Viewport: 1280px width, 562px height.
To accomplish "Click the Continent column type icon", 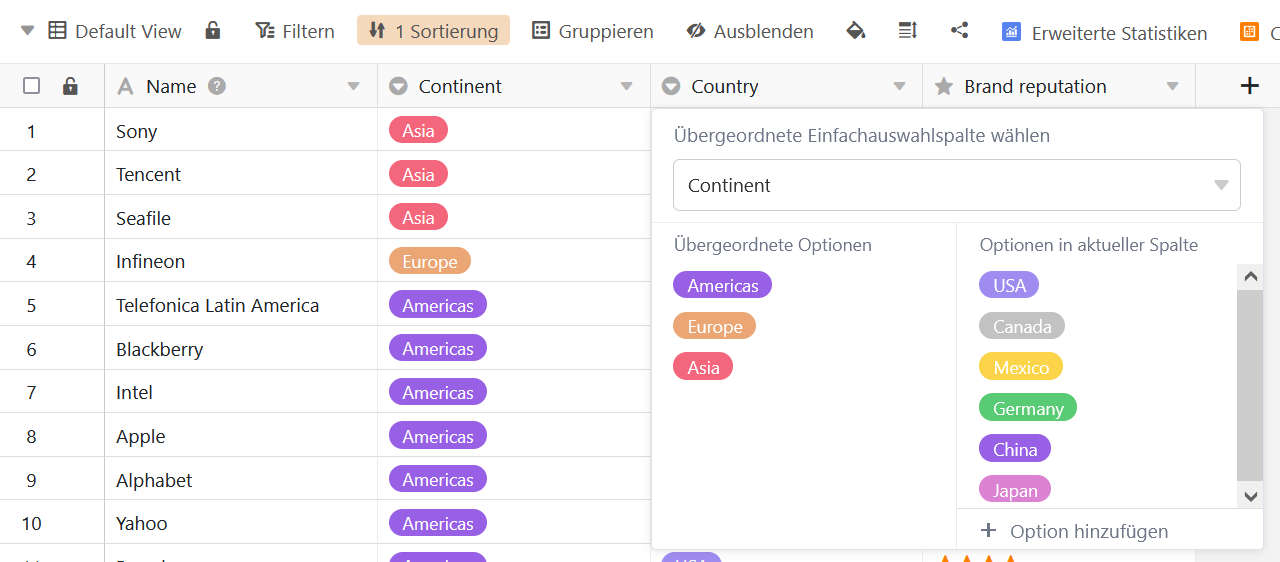I will 398,86.
